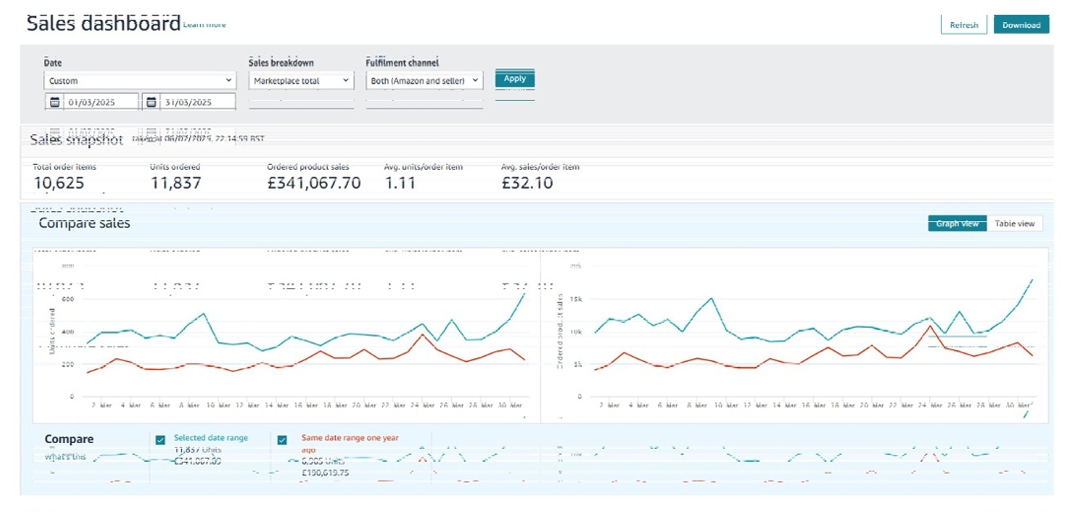1076x521 pixels.
Task: Click the Apply button
Action: pos(515,79)
